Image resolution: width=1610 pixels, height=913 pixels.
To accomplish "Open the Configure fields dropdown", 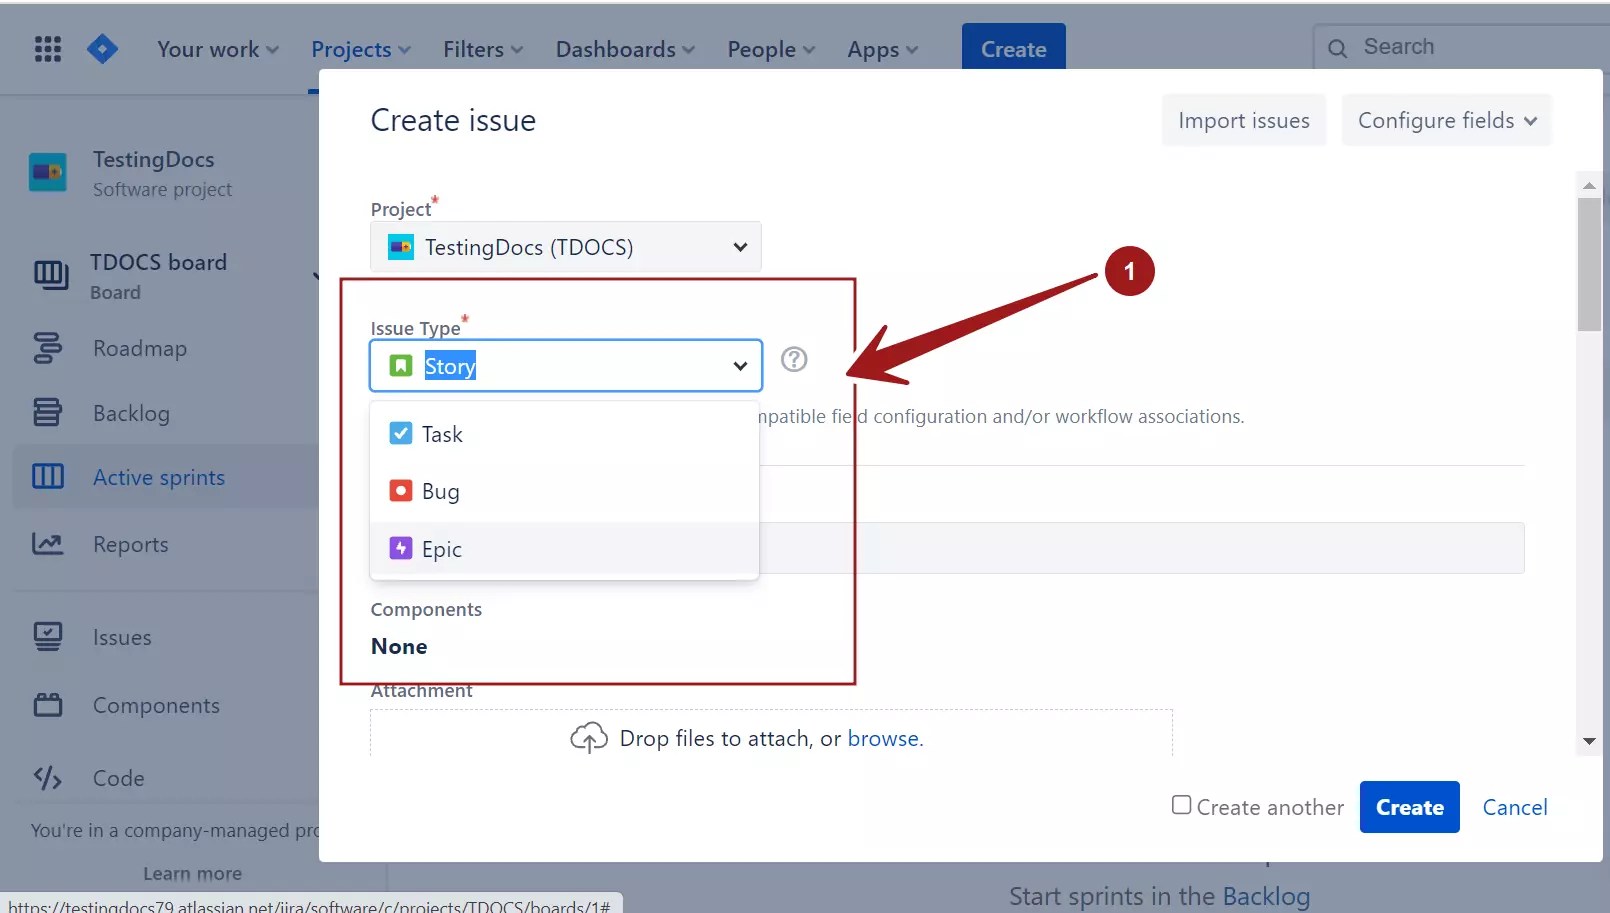I will coord(1446,120).
